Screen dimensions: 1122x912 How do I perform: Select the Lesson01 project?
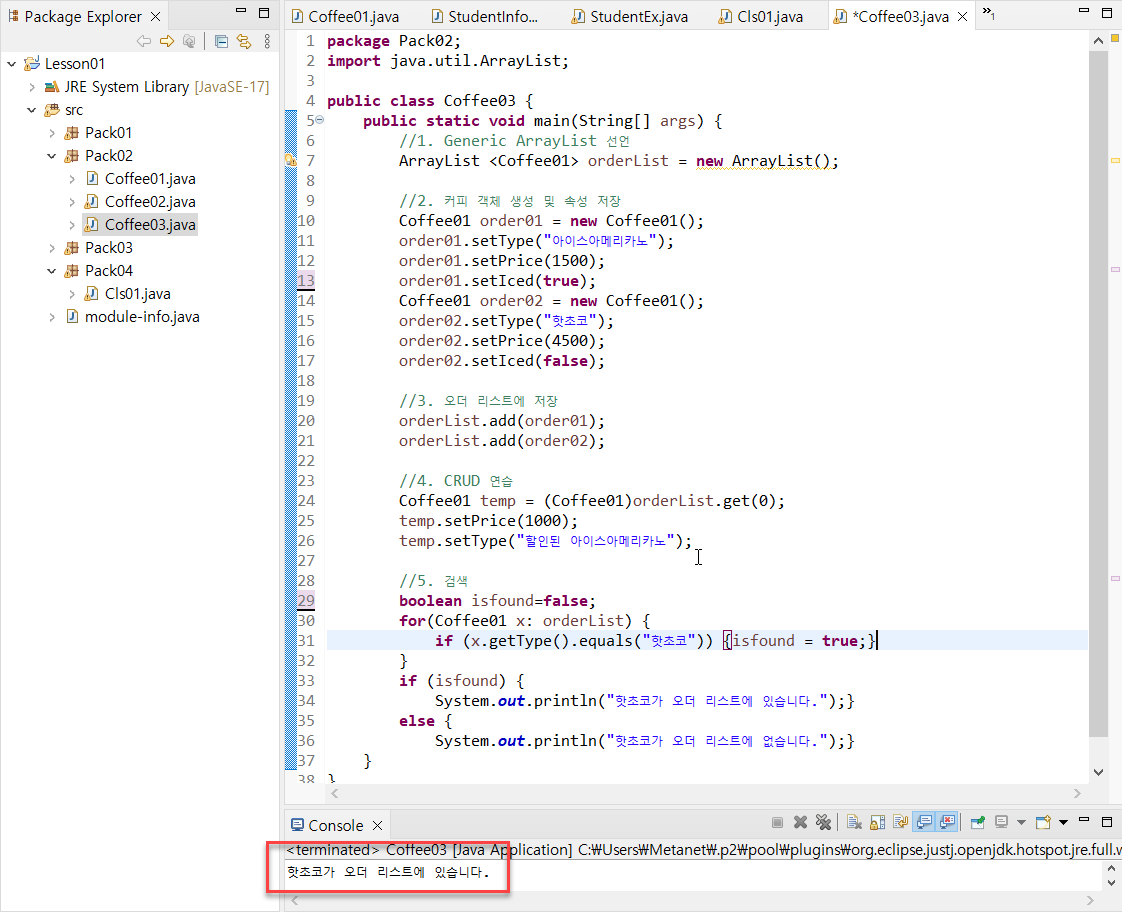(74, 64)
